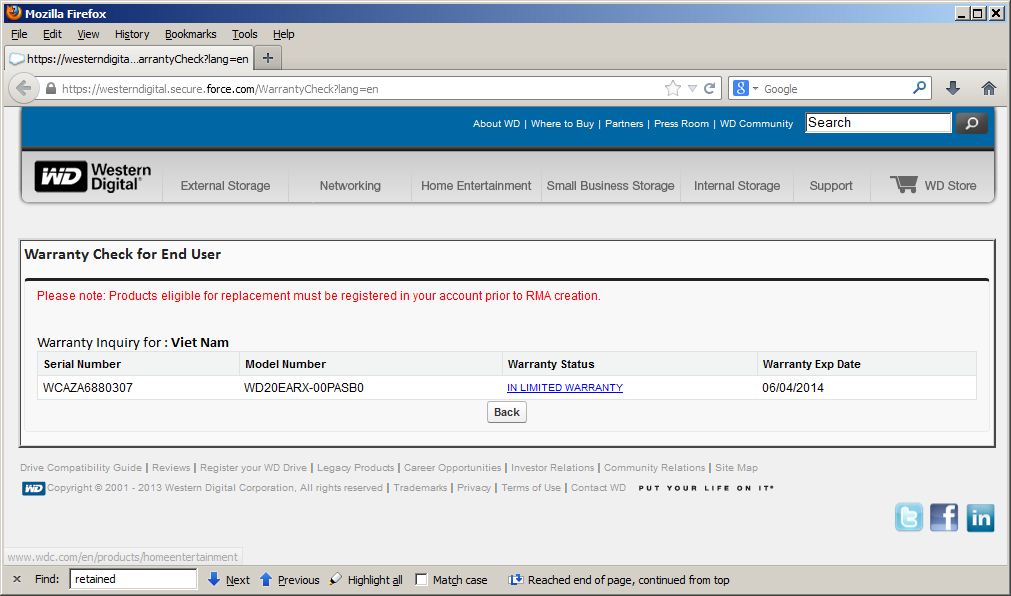Open the Bookmarks menu

pyautogui.click(x=191, y=34)
